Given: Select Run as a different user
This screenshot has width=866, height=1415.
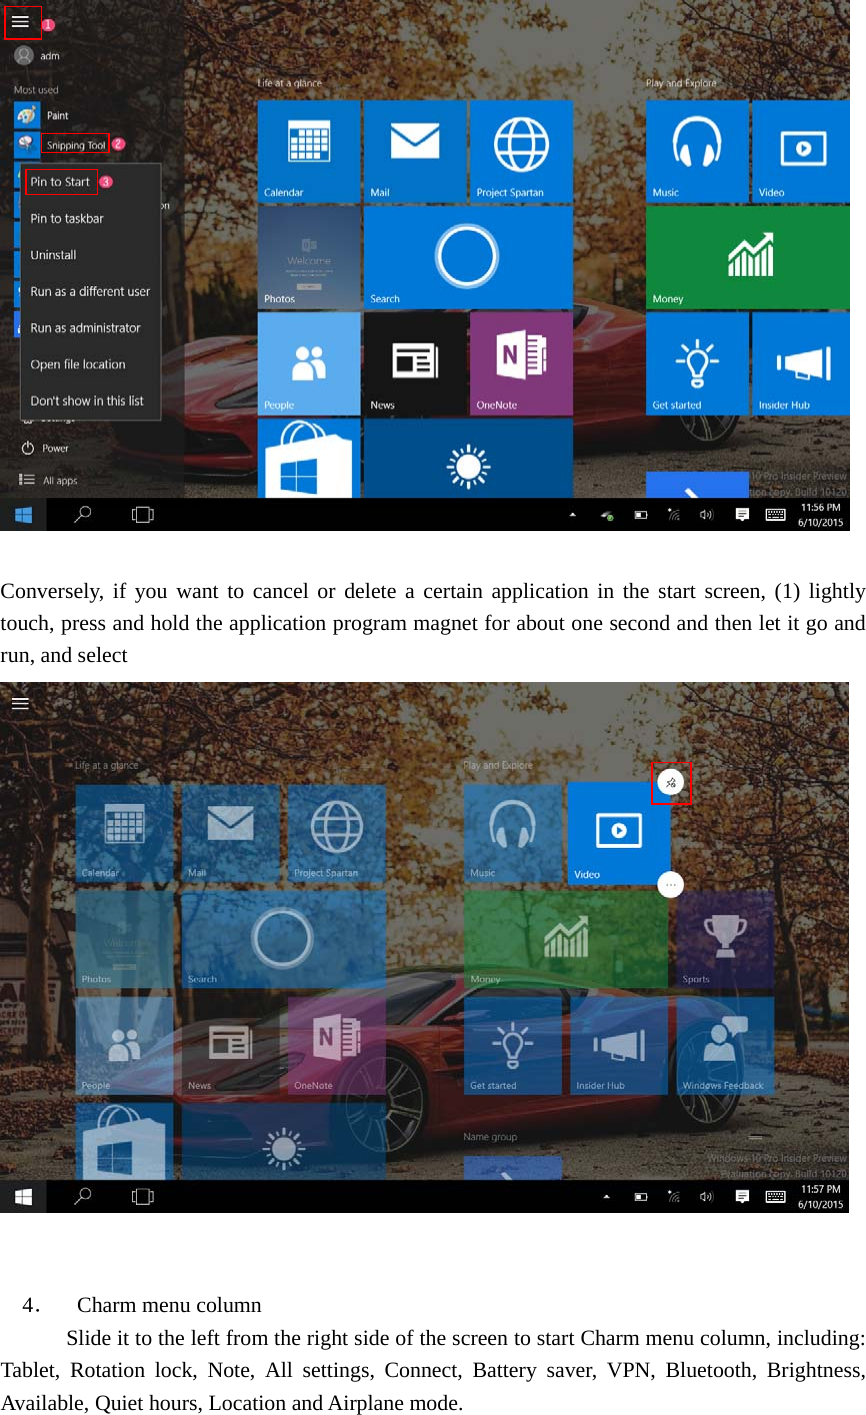Looking at the screenshot, I should pos(90,291).
